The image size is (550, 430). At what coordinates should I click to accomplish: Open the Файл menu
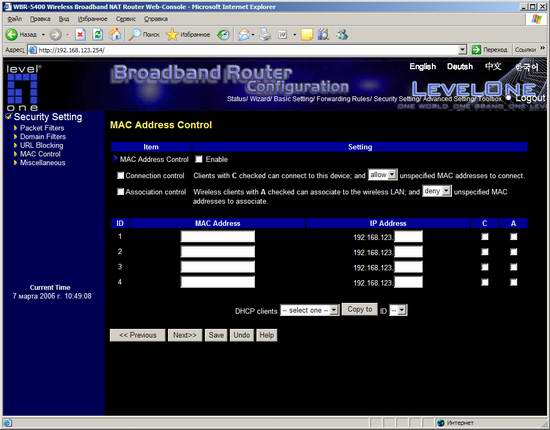click(14, 19)
